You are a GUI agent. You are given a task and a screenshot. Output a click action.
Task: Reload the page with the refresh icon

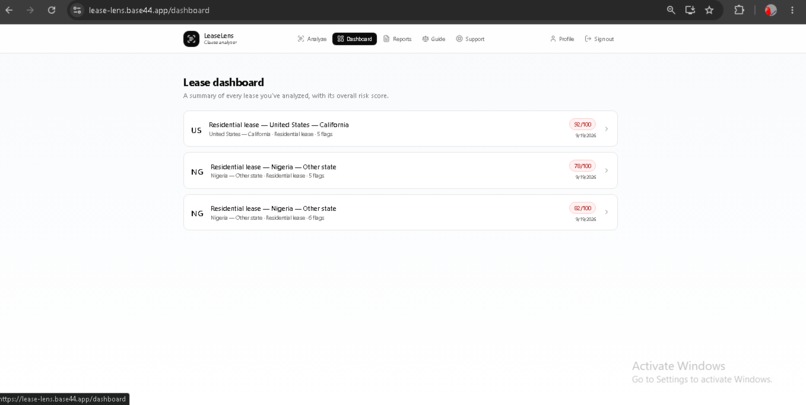click(51, 10)
